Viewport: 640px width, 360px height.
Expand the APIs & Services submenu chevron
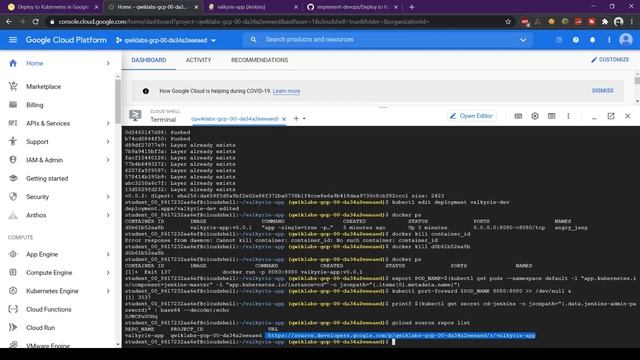[x=108, y=123]
